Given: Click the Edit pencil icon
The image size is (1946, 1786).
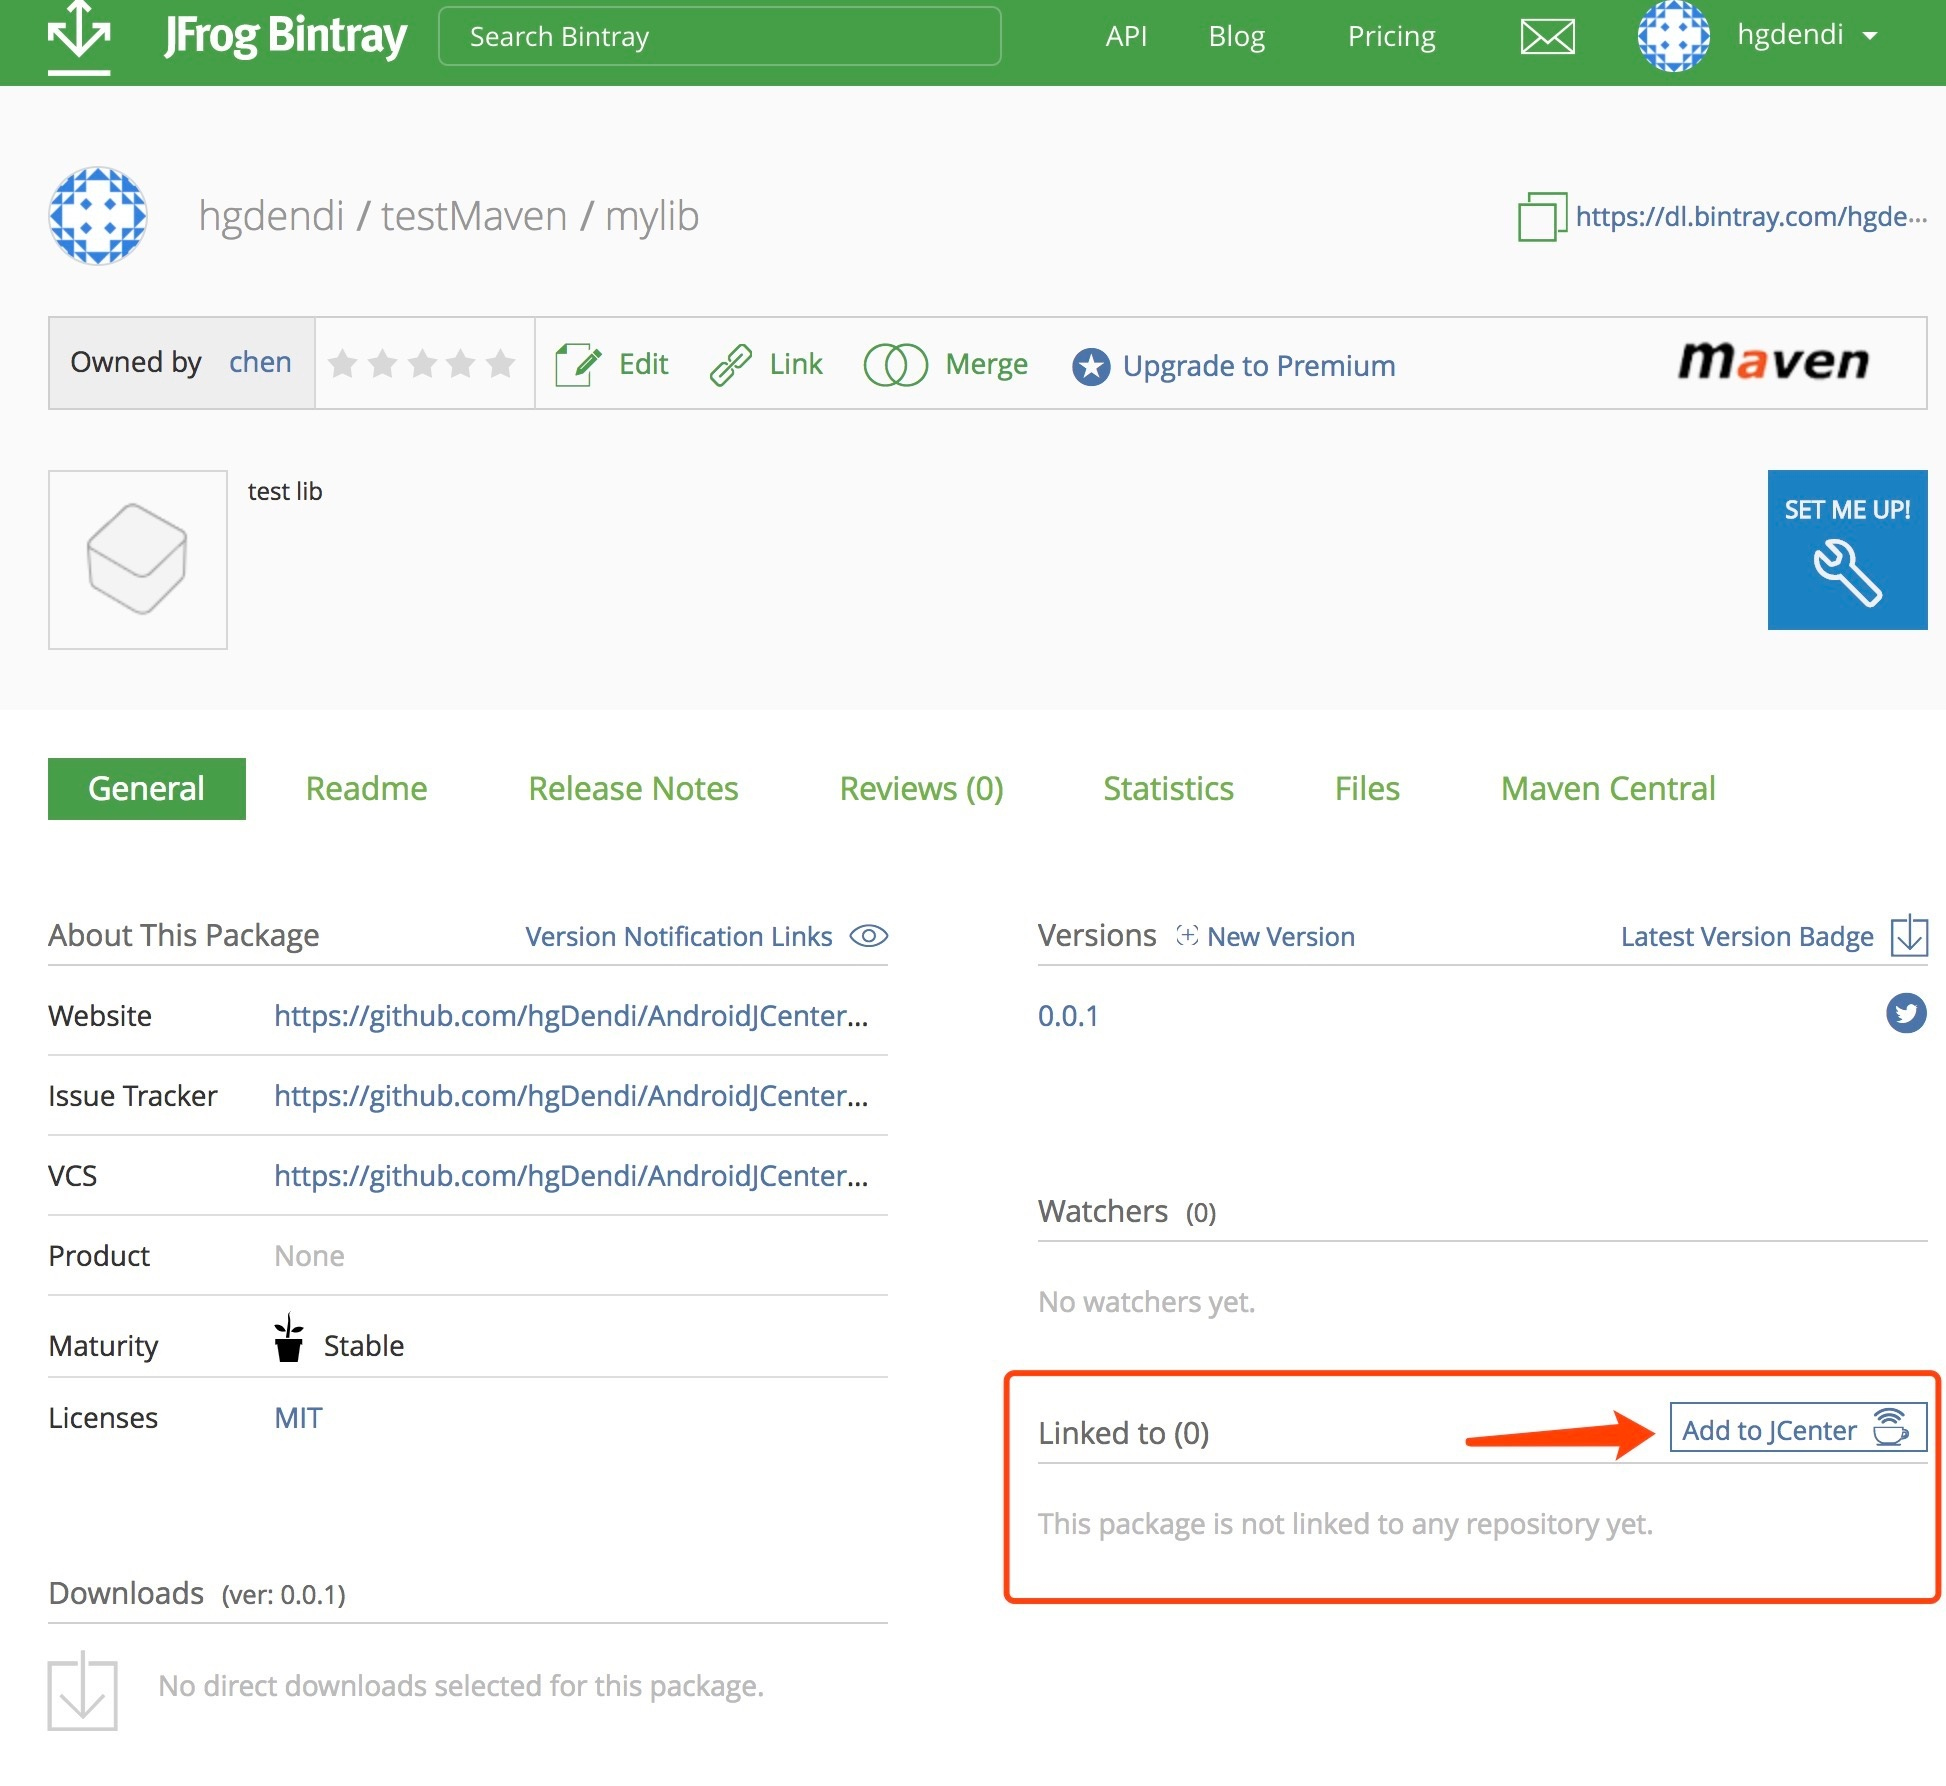Looking at the screenshot, I should point(578,364).
